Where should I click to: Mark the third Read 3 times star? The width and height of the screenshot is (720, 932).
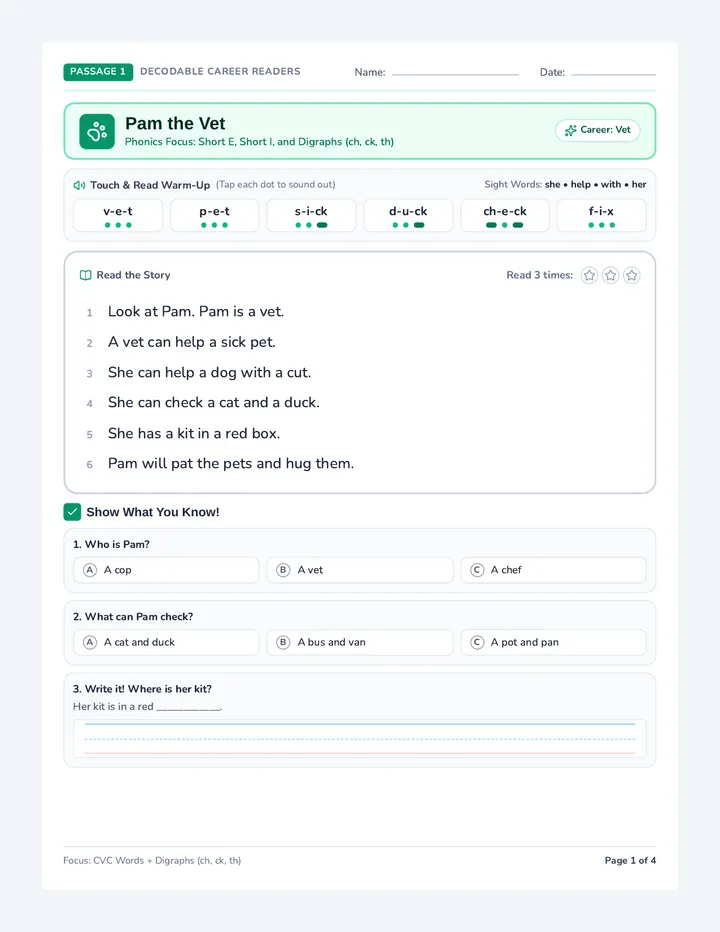(631, 275)
